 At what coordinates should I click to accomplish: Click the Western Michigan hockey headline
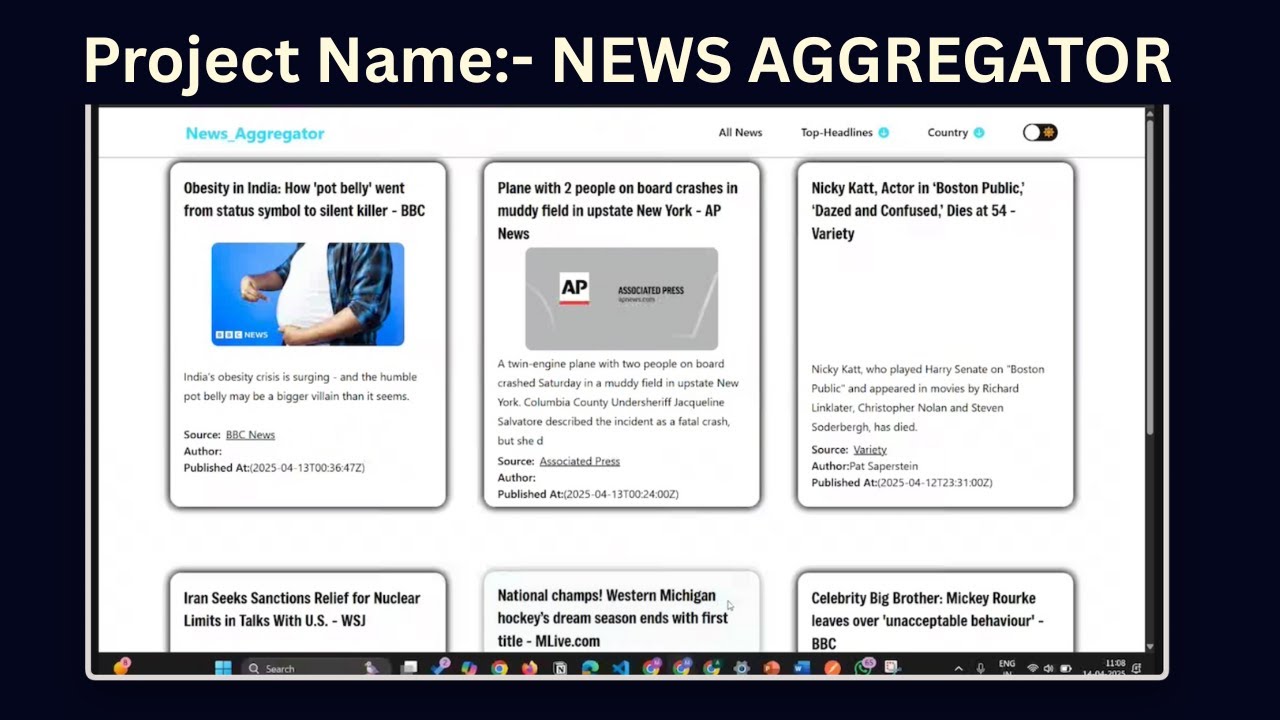(613, 618)
